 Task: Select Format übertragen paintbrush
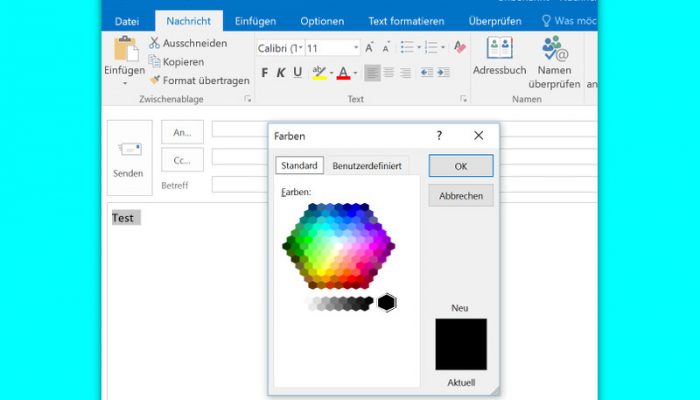[x=154, y=80]
